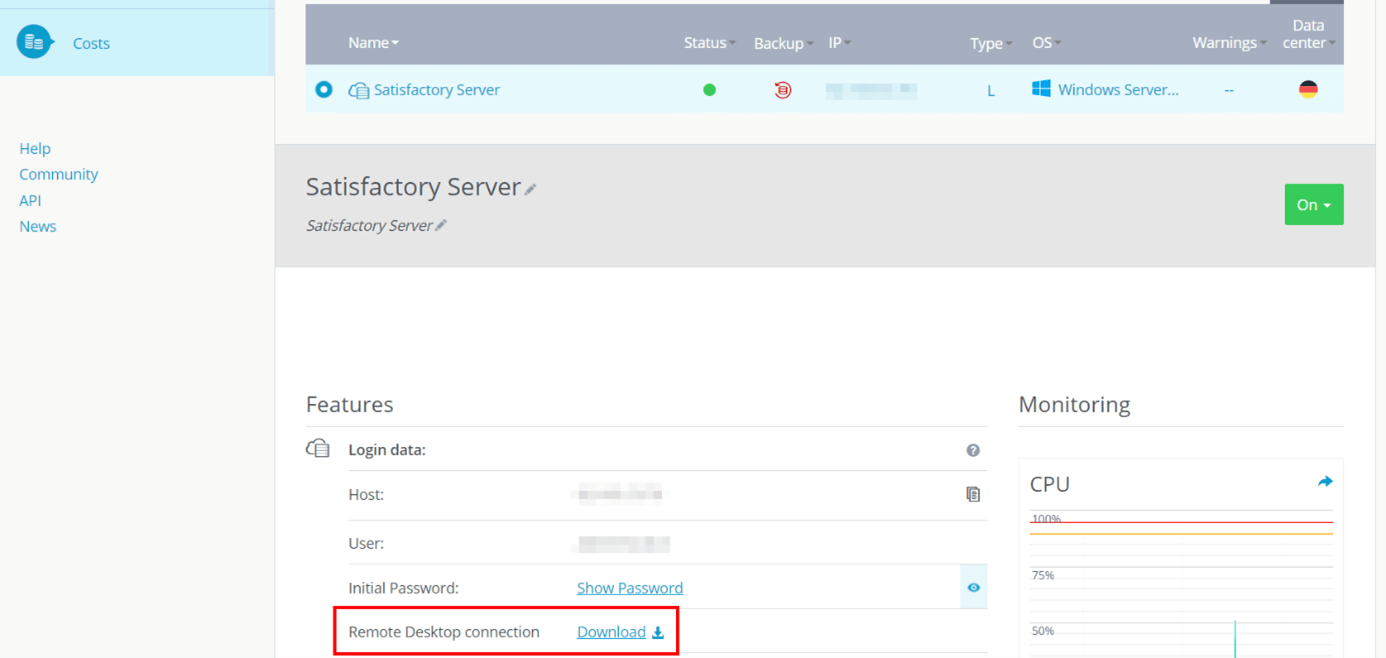1386x658 pixels.
Task: Sort the server list by IP
Action: [x=840, y=43]
